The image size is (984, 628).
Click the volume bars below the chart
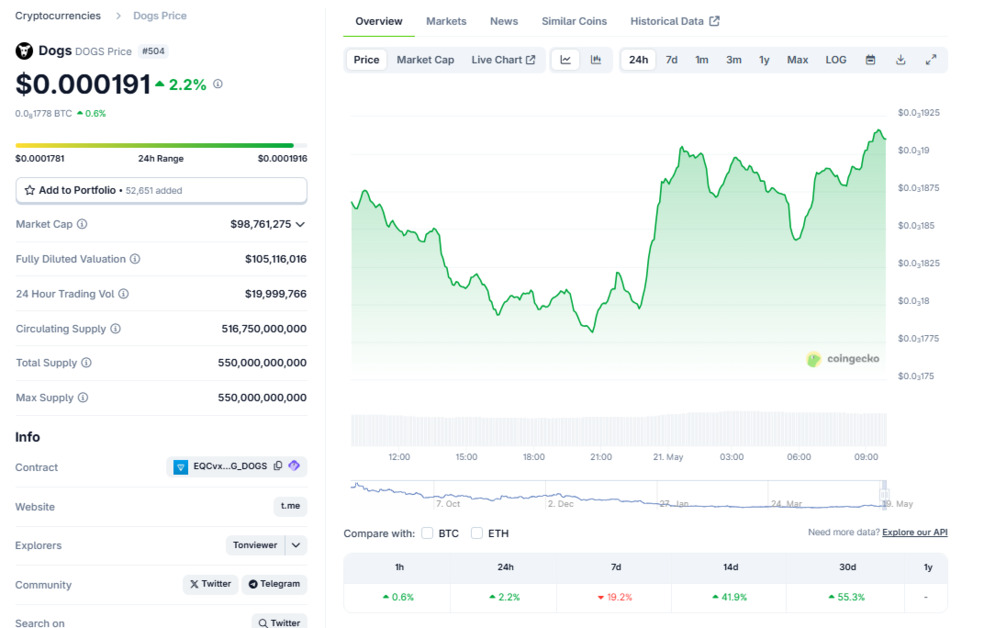tap(618, 429)
